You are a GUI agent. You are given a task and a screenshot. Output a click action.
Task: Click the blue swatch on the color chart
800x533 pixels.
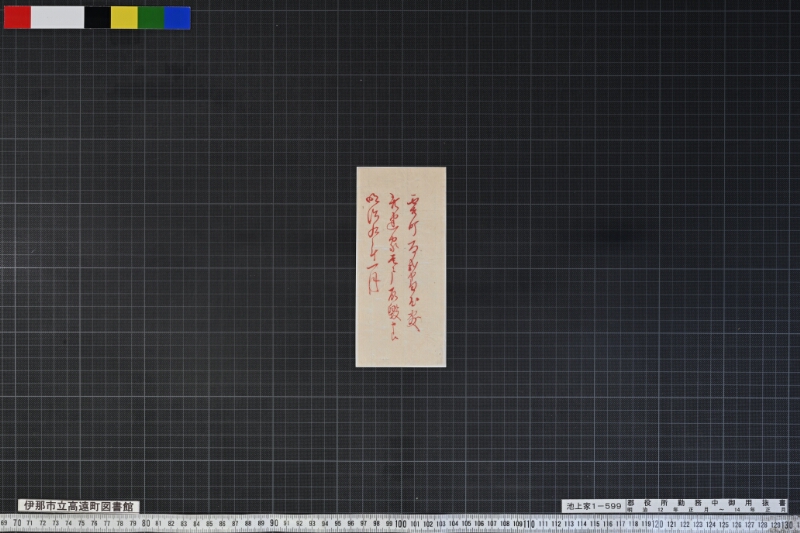pyautogui.click(x=178, y=17)
